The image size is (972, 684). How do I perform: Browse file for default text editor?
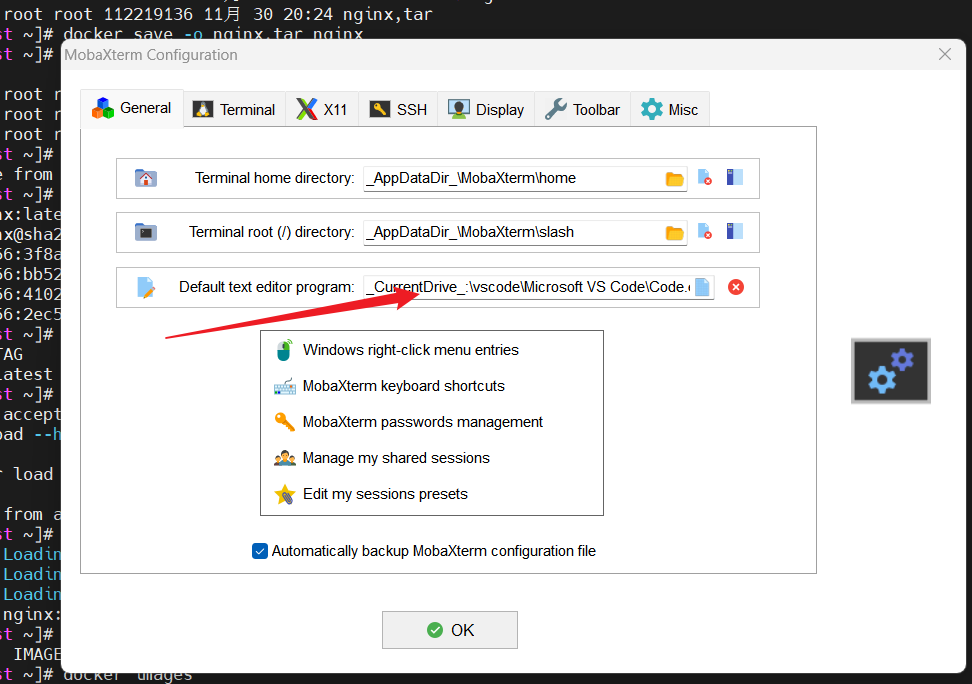coord(702,287)
